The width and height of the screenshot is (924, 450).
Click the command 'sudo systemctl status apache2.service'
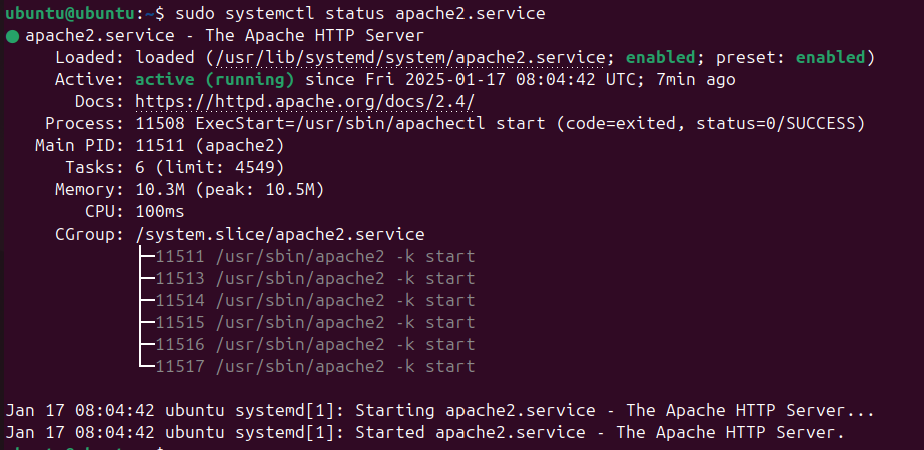click(x=361, y=13)
